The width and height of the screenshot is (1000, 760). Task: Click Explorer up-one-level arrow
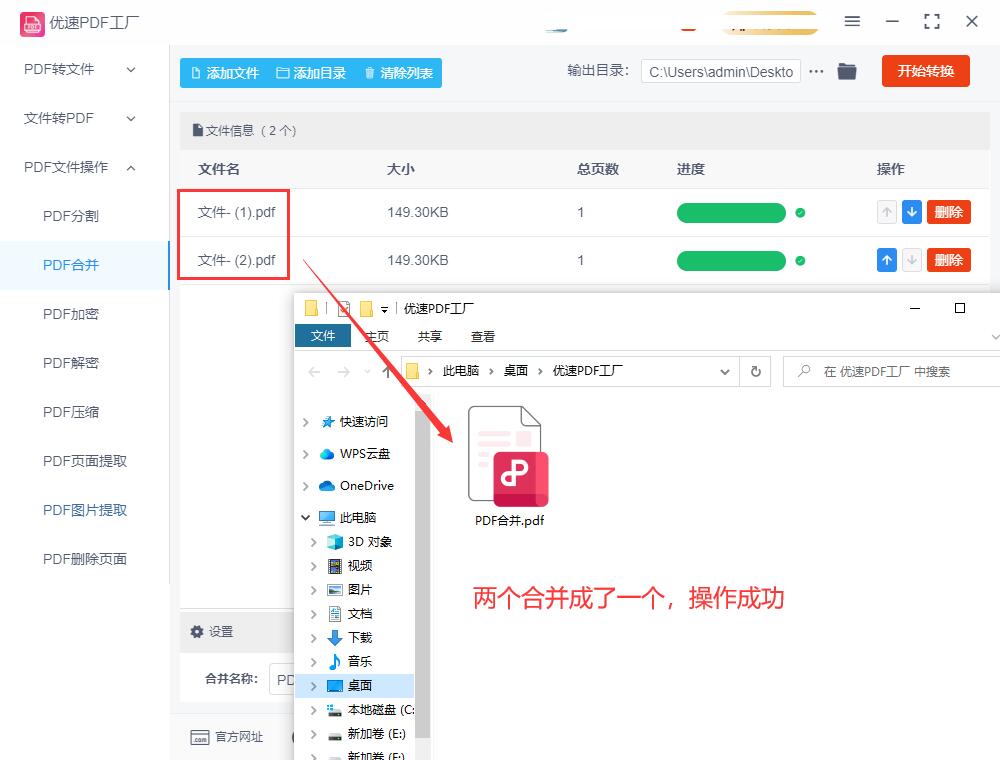coord(387,371)
